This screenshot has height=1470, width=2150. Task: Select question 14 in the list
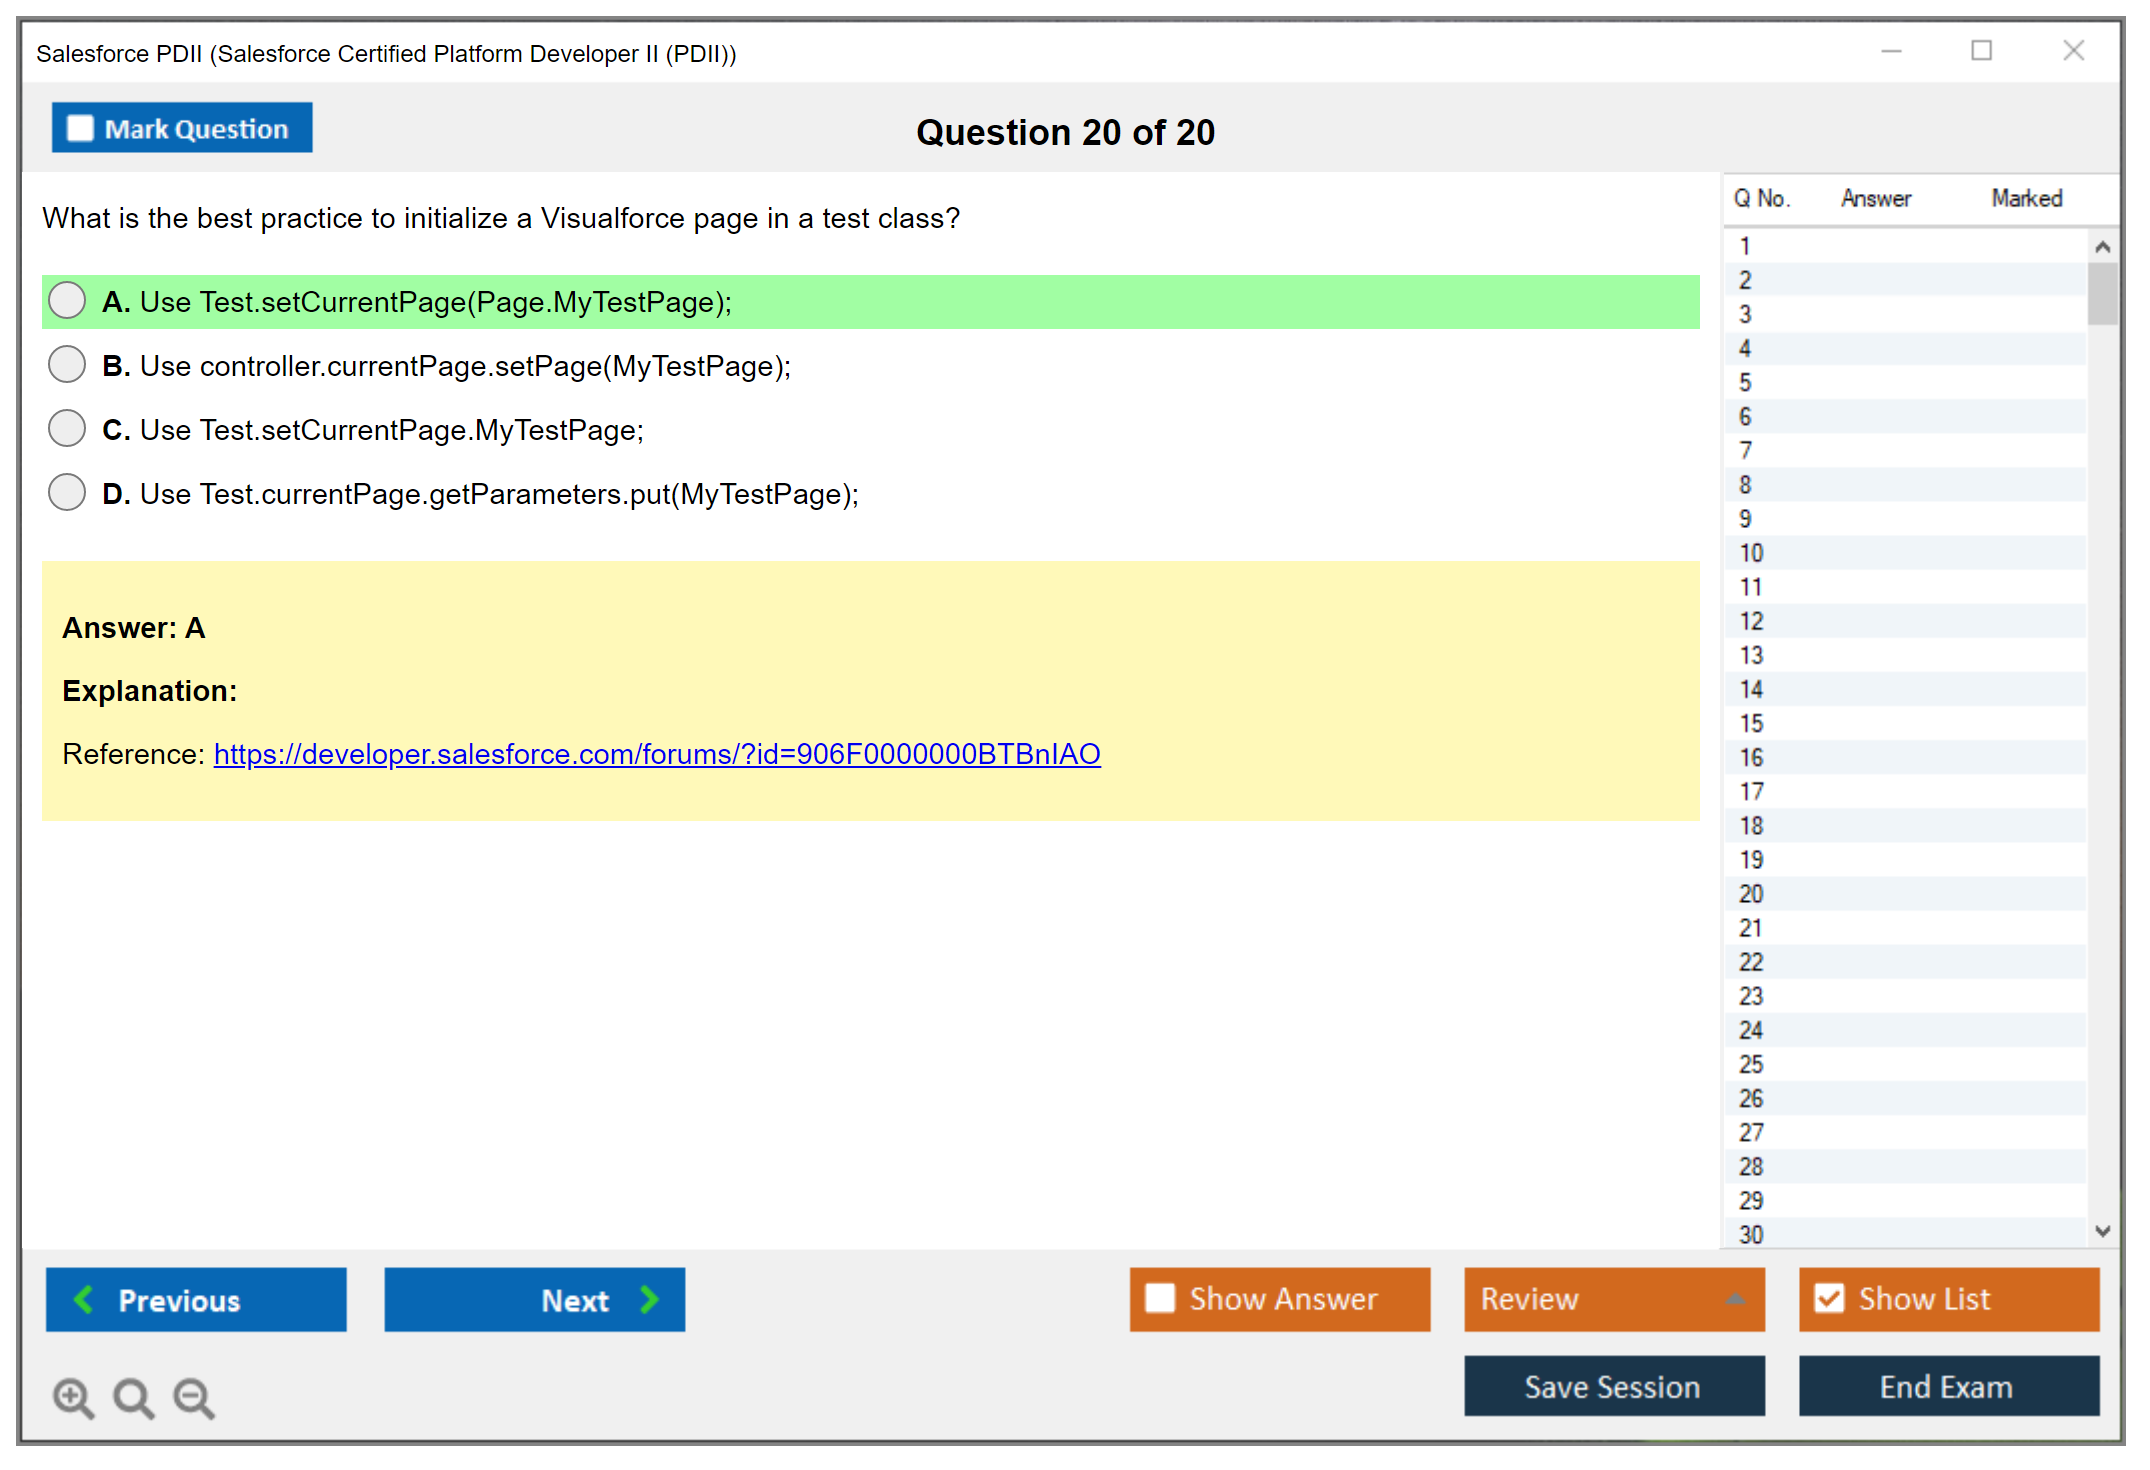(x=1751, y=689)
